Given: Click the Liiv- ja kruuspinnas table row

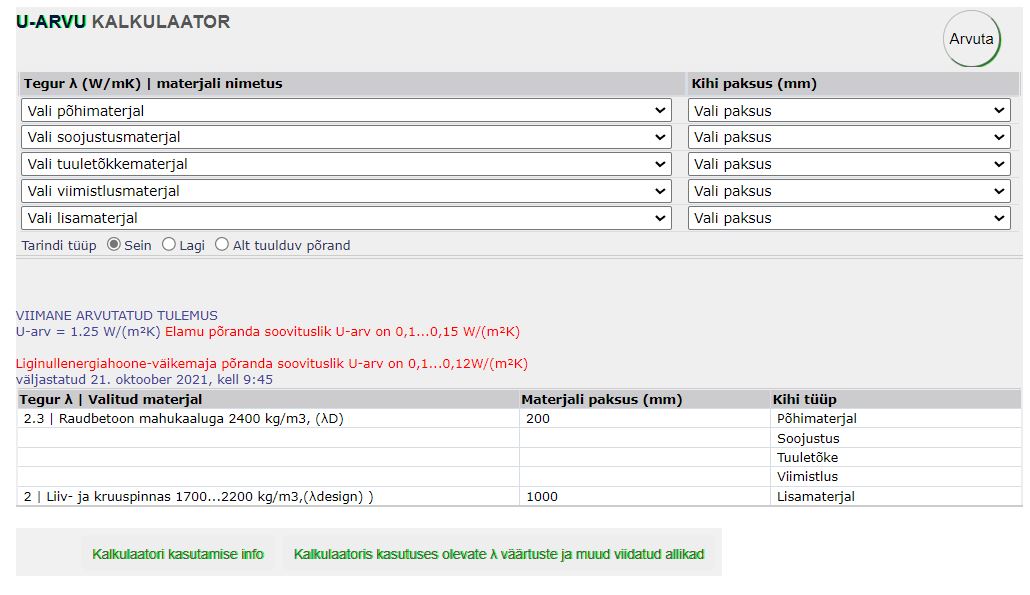Looking at the screenshot, I should pos(198,496).
